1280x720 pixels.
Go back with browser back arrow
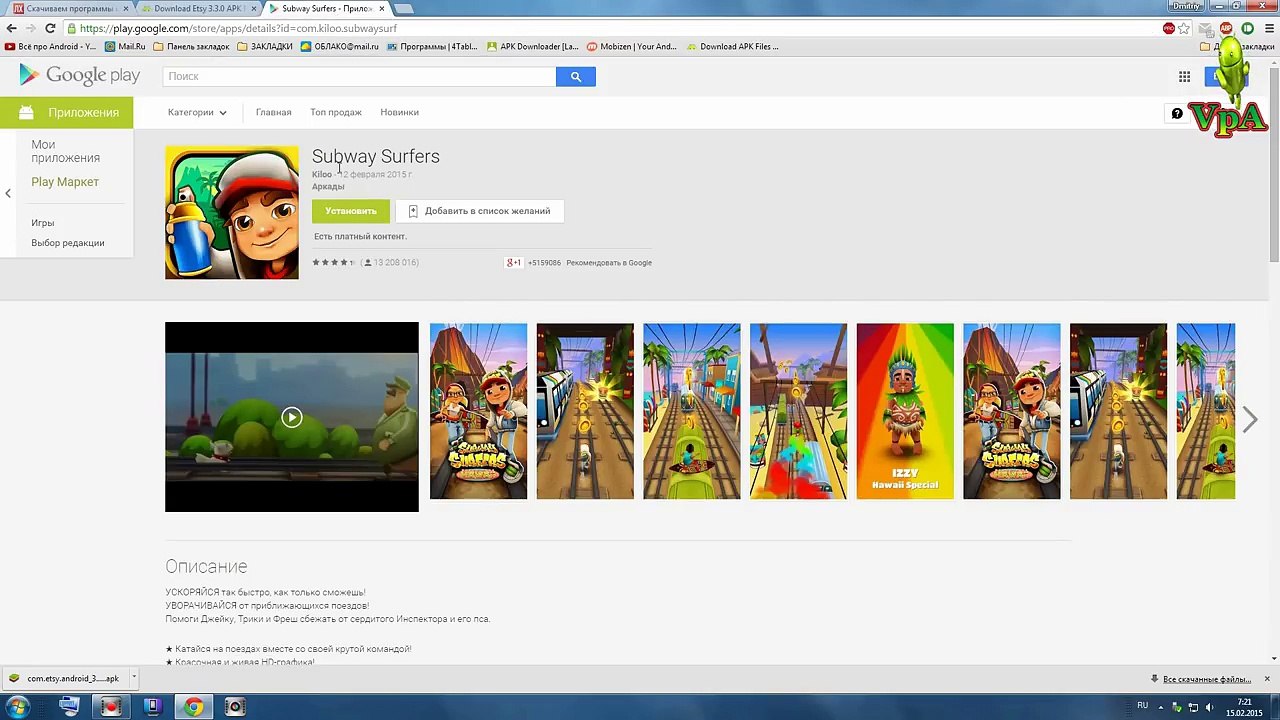[x=11, y=28]
